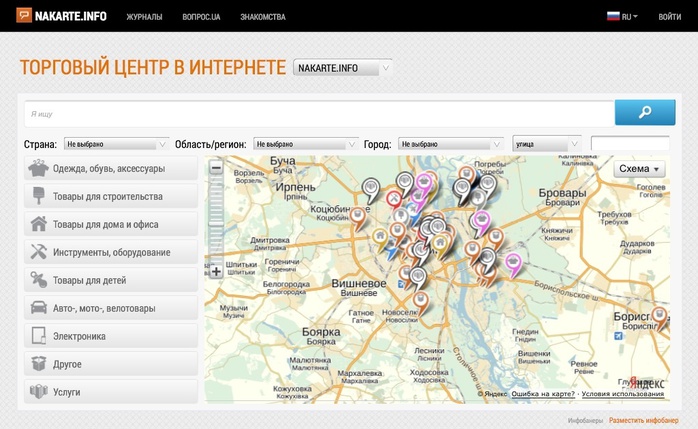This screenshot has width=698, height=429.
Task: Click the 'Авто-, мото-, велотовары' button
Action: tap(111, 308)
